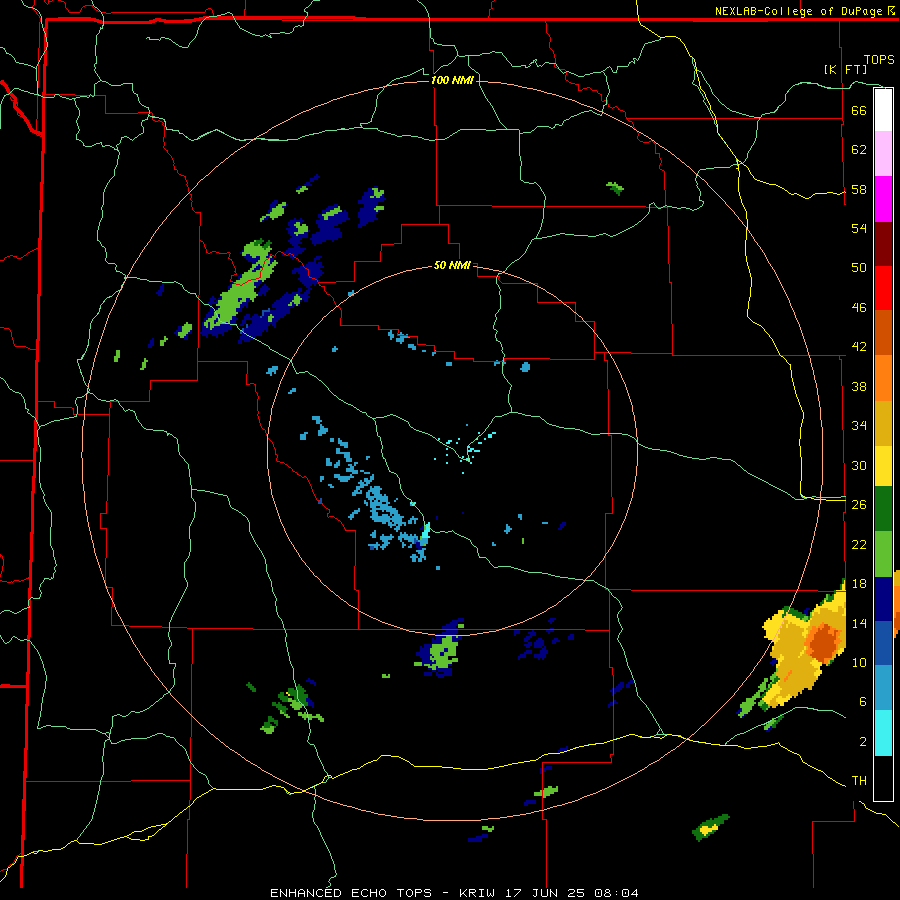Viewport: 900px width, 900px height.
Task: Click the '50 NMI' range ring label
Action: [452, 265]
